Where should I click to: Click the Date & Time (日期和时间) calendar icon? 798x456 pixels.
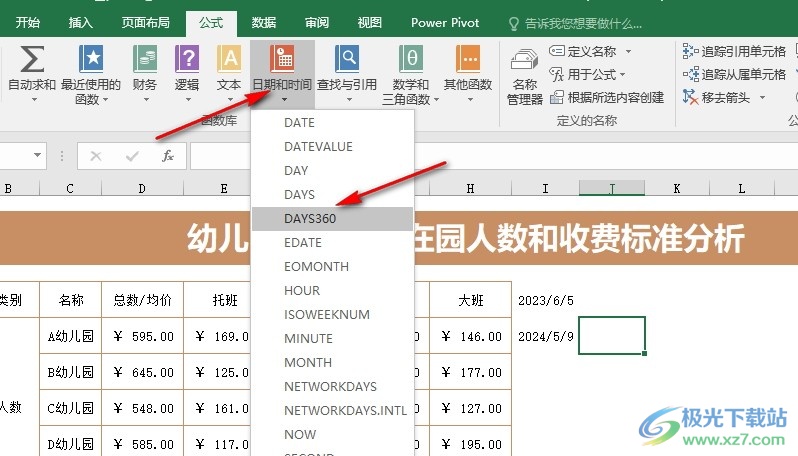click(x=282, y=59)
